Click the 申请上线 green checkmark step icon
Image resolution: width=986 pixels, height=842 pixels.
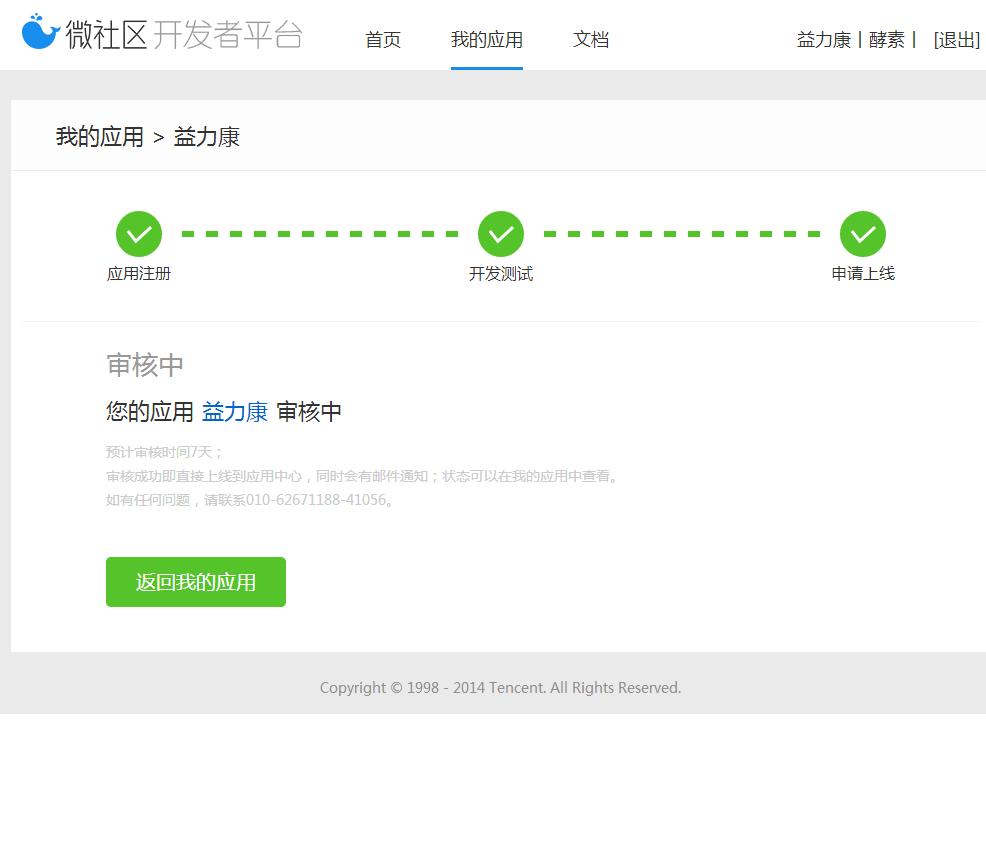pyautogui.click(x=863, y=234)
